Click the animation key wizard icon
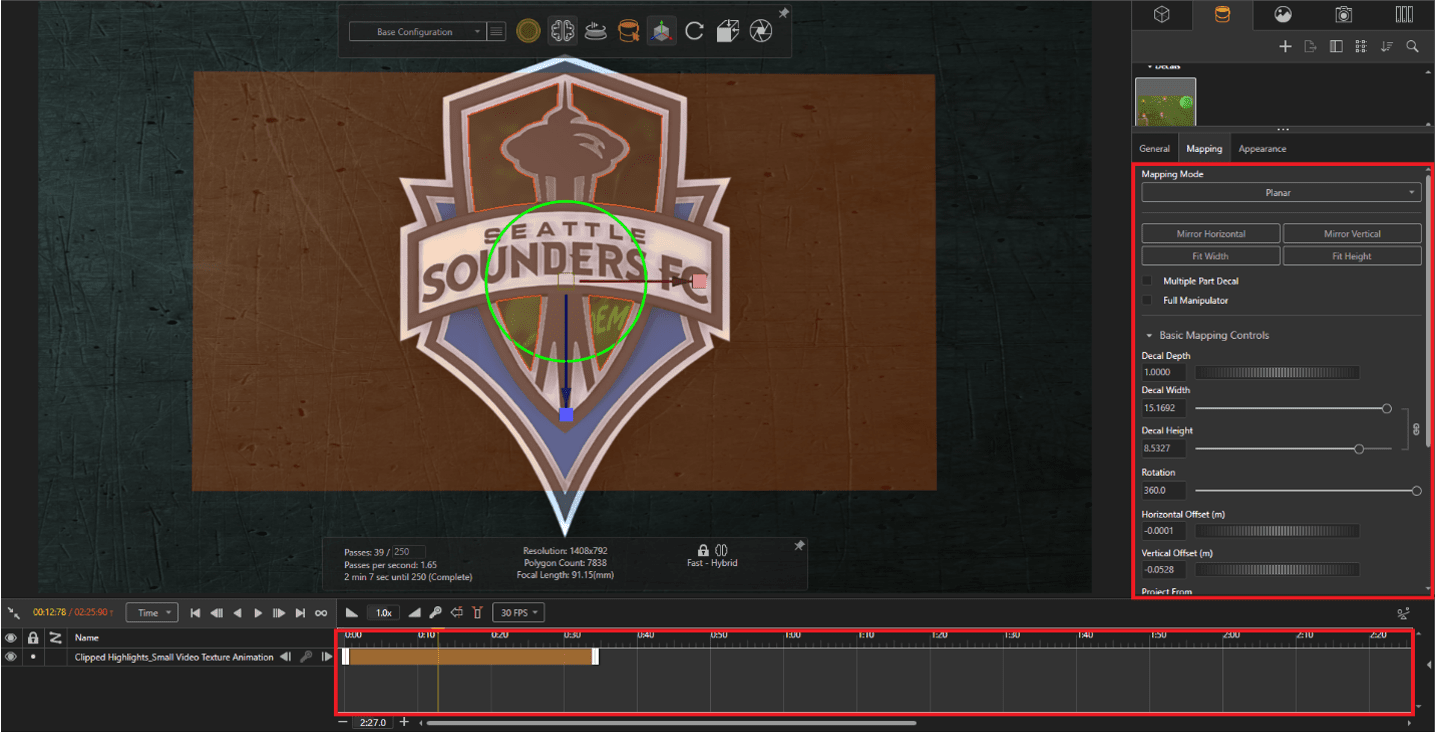 [x=436, y=613]
